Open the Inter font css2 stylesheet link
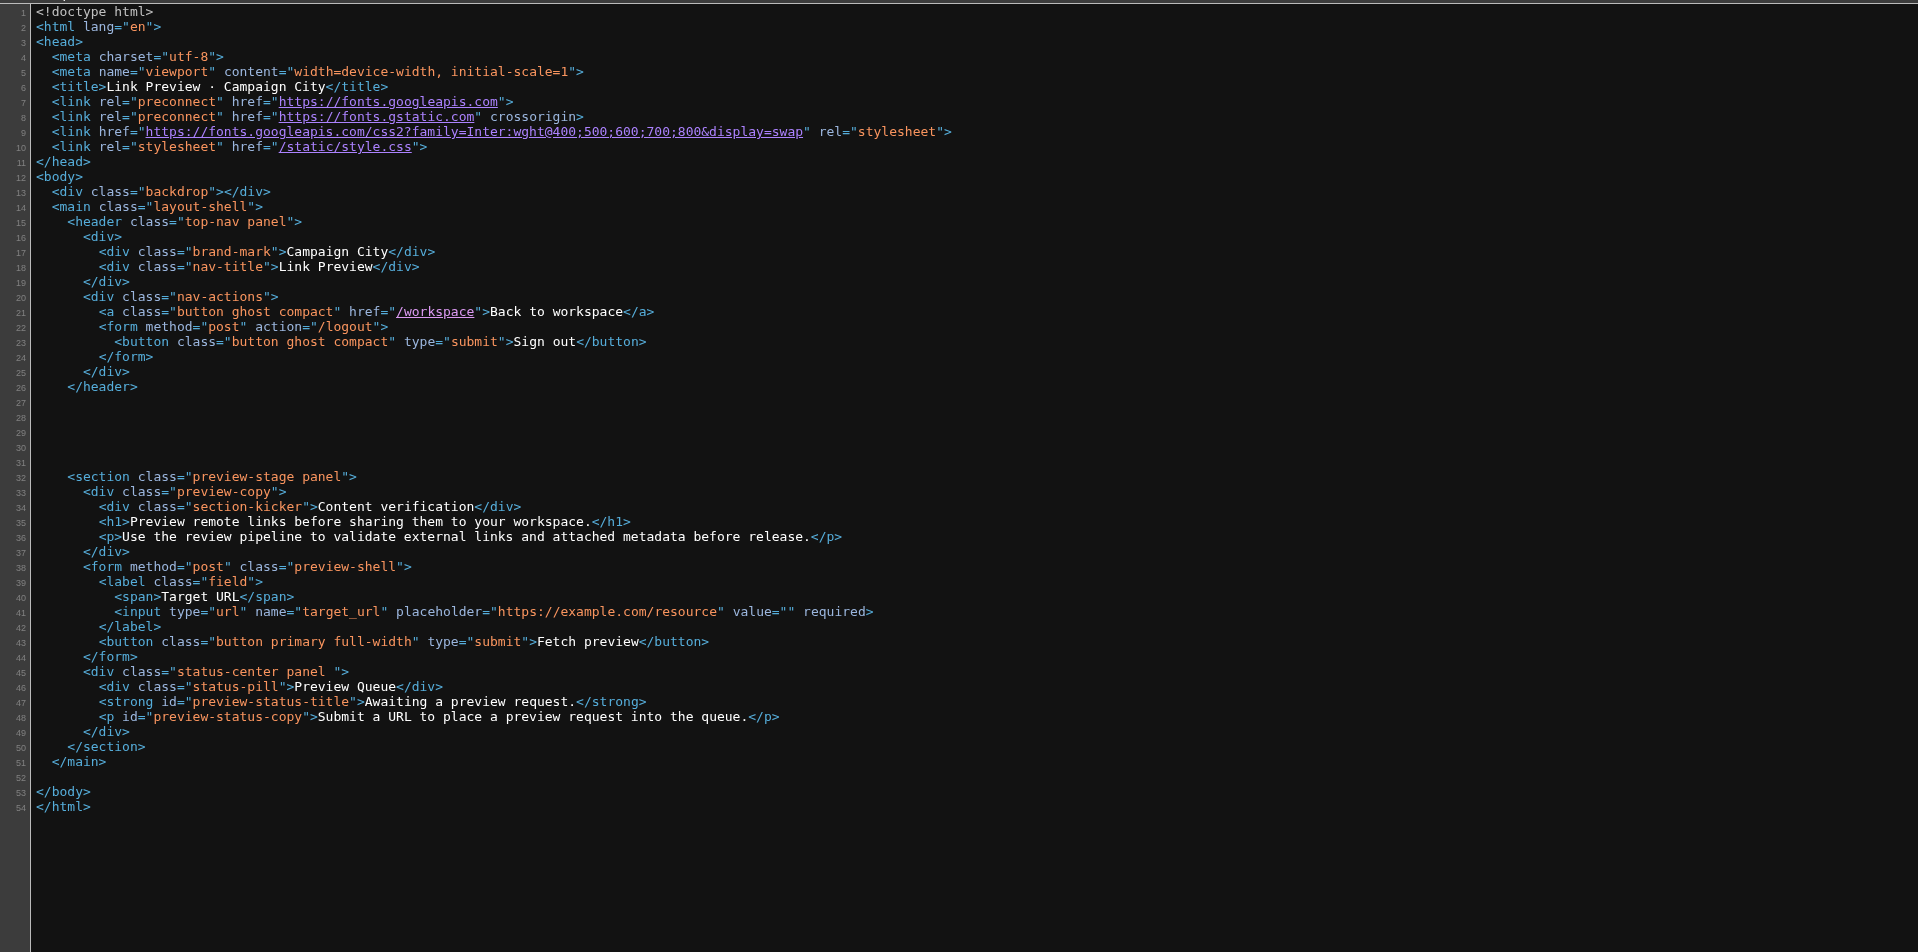Screen dimensions: 1918x952 click(x=474, y=132)
